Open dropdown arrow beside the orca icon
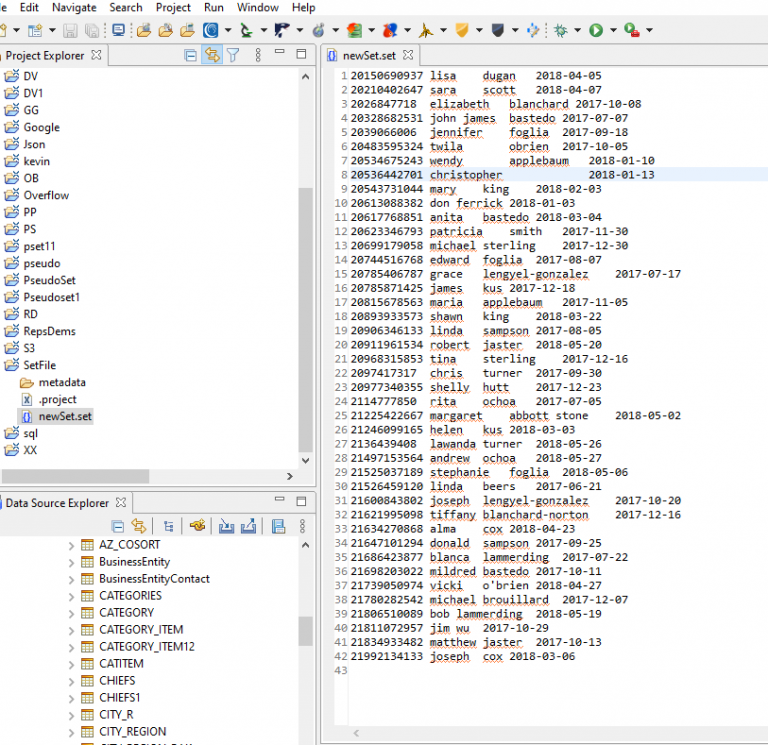Viewport: 768px width, 745px height. [x=299, y=30]
